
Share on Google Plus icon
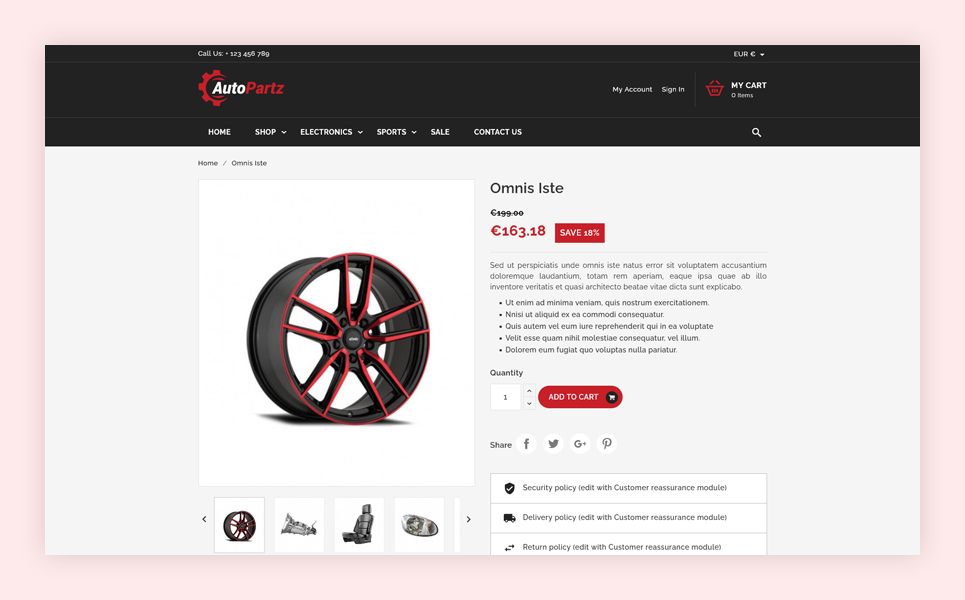[x=580, y=444]
